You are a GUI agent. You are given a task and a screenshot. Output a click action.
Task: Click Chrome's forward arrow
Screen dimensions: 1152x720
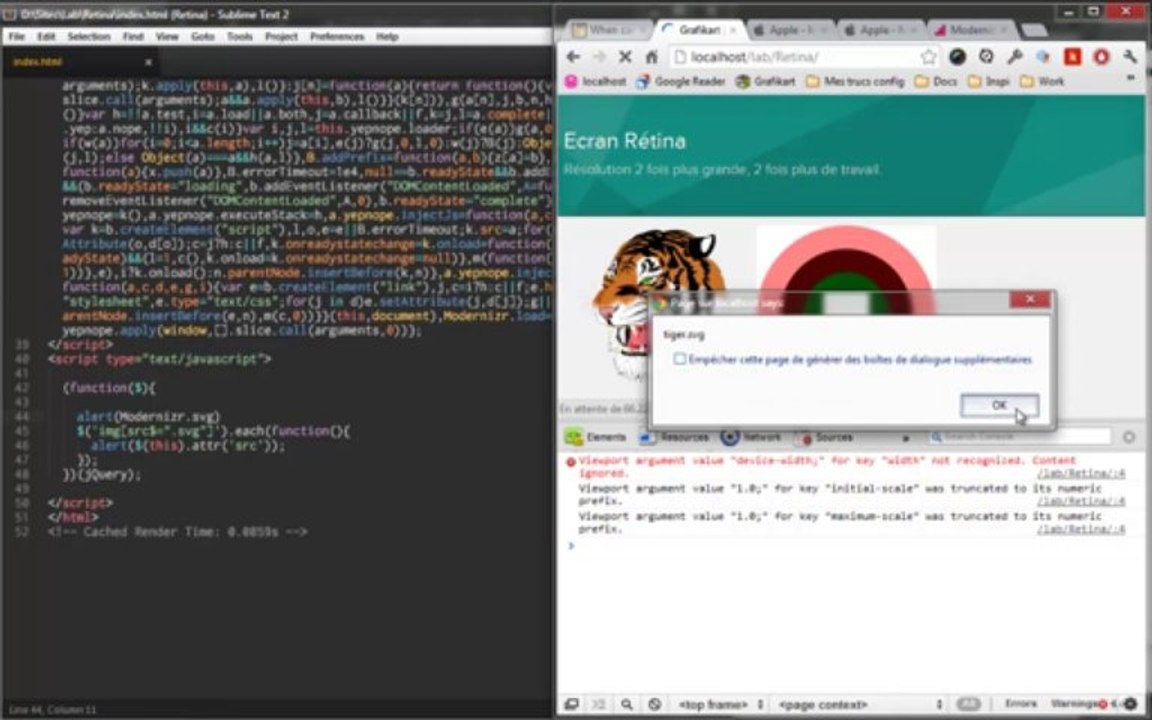[599, 57]
